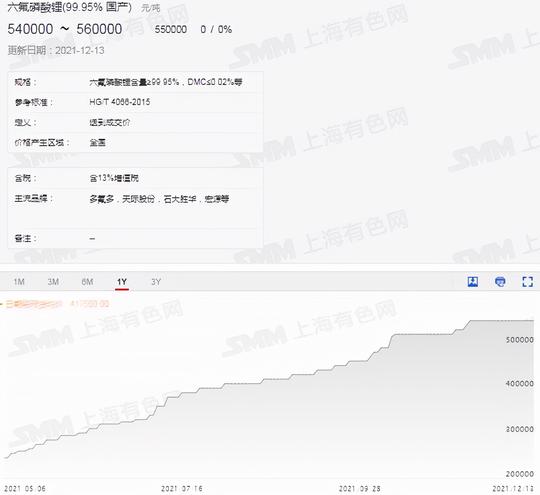Click standard HG/T 4066-2015 text
This screenshot has width=540, height=495.
[120, 102]
